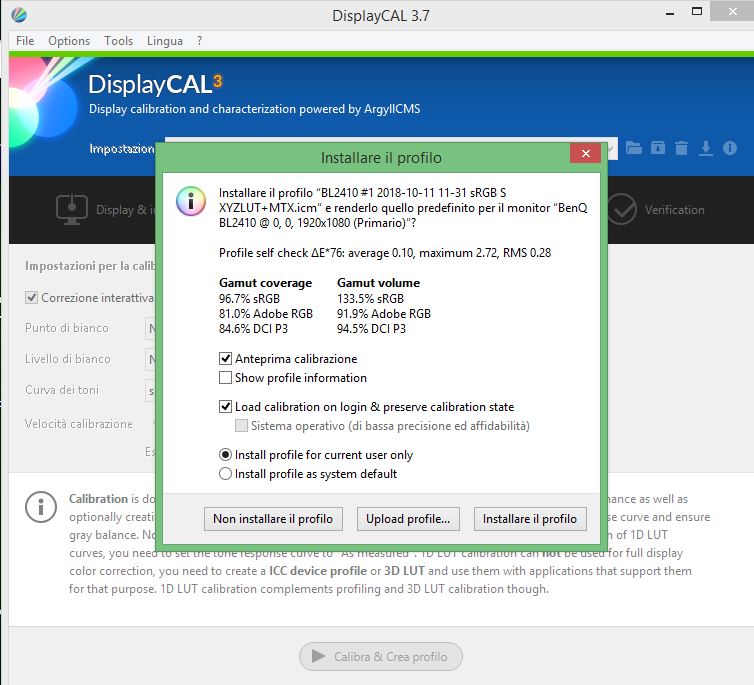
Task: Toggle Anteprima calibrazione checkbox
Action: (x=225, y=359)
